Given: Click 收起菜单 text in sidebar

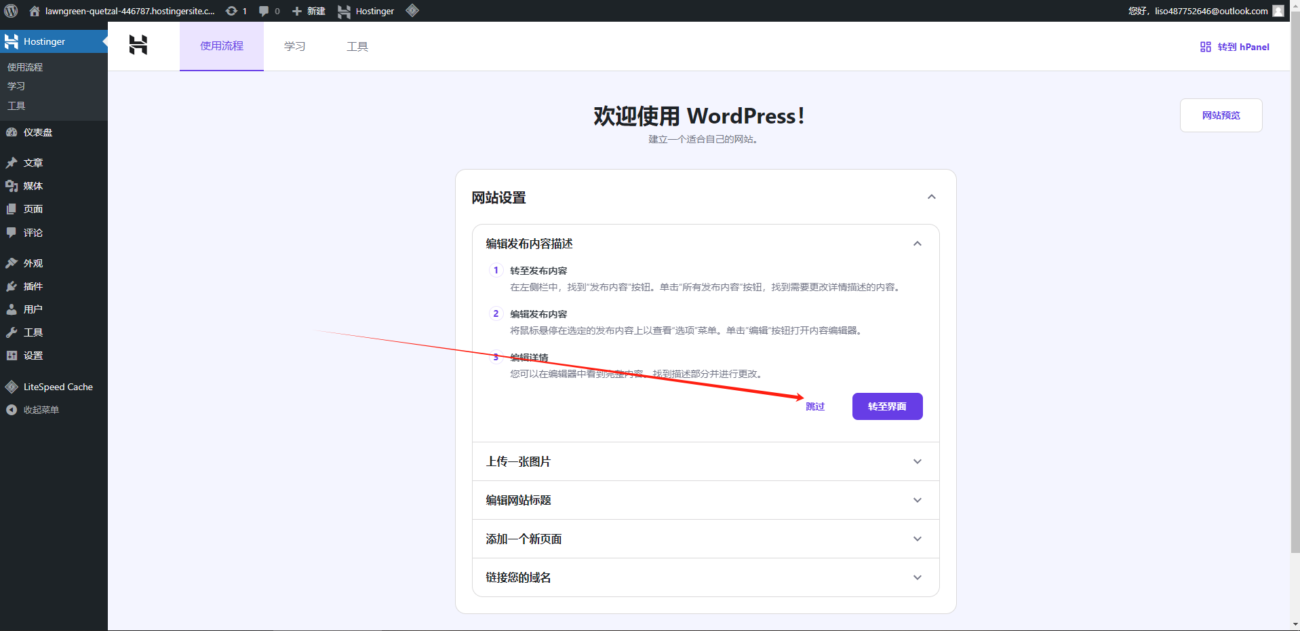Looking at the screenshot, I should coord(41,410).
